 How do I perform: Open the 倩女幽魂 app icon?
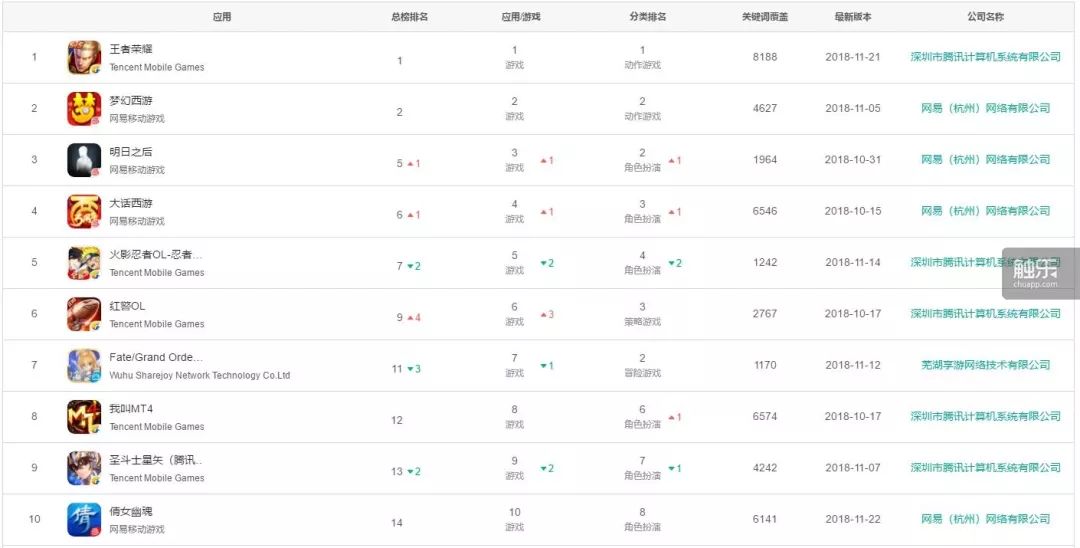(84, 519)
